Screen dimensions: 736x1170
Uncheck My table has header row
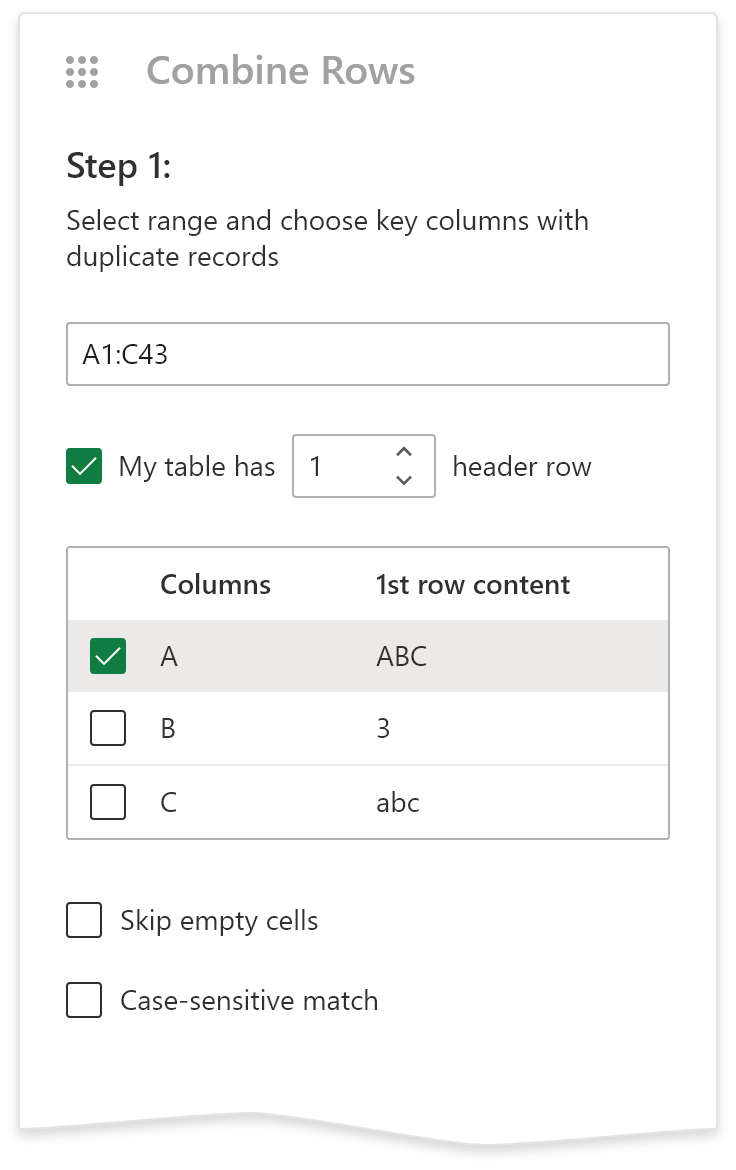84,466
